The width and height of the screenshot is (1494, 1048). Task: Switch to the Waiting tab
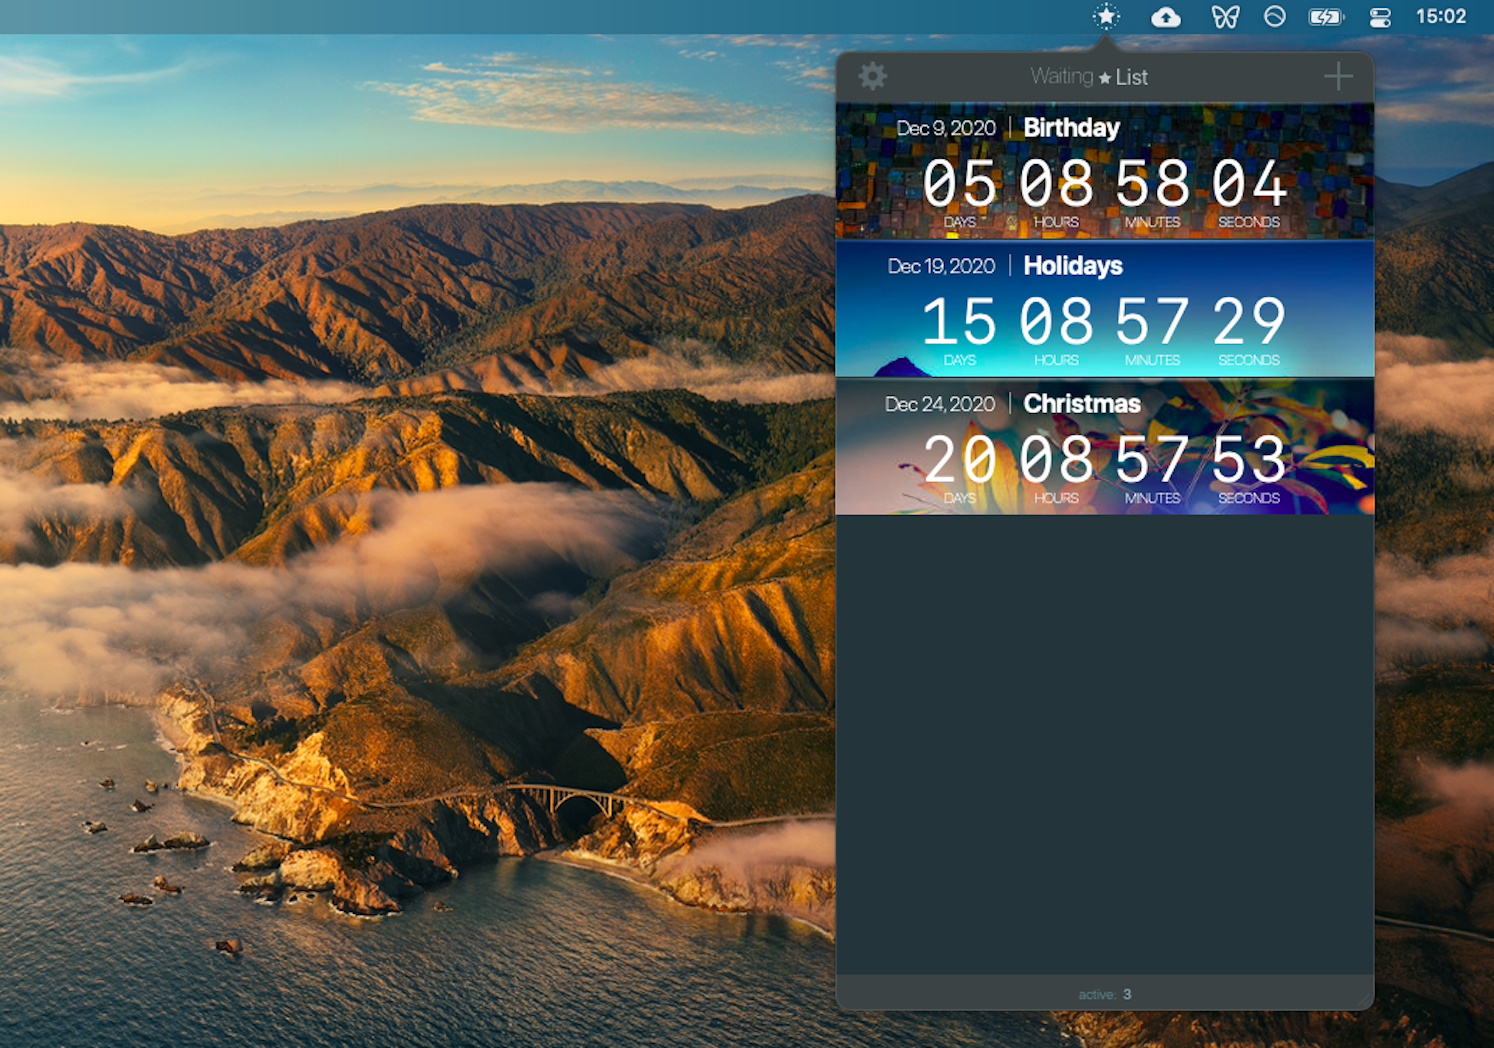[x=1062, y=76]
